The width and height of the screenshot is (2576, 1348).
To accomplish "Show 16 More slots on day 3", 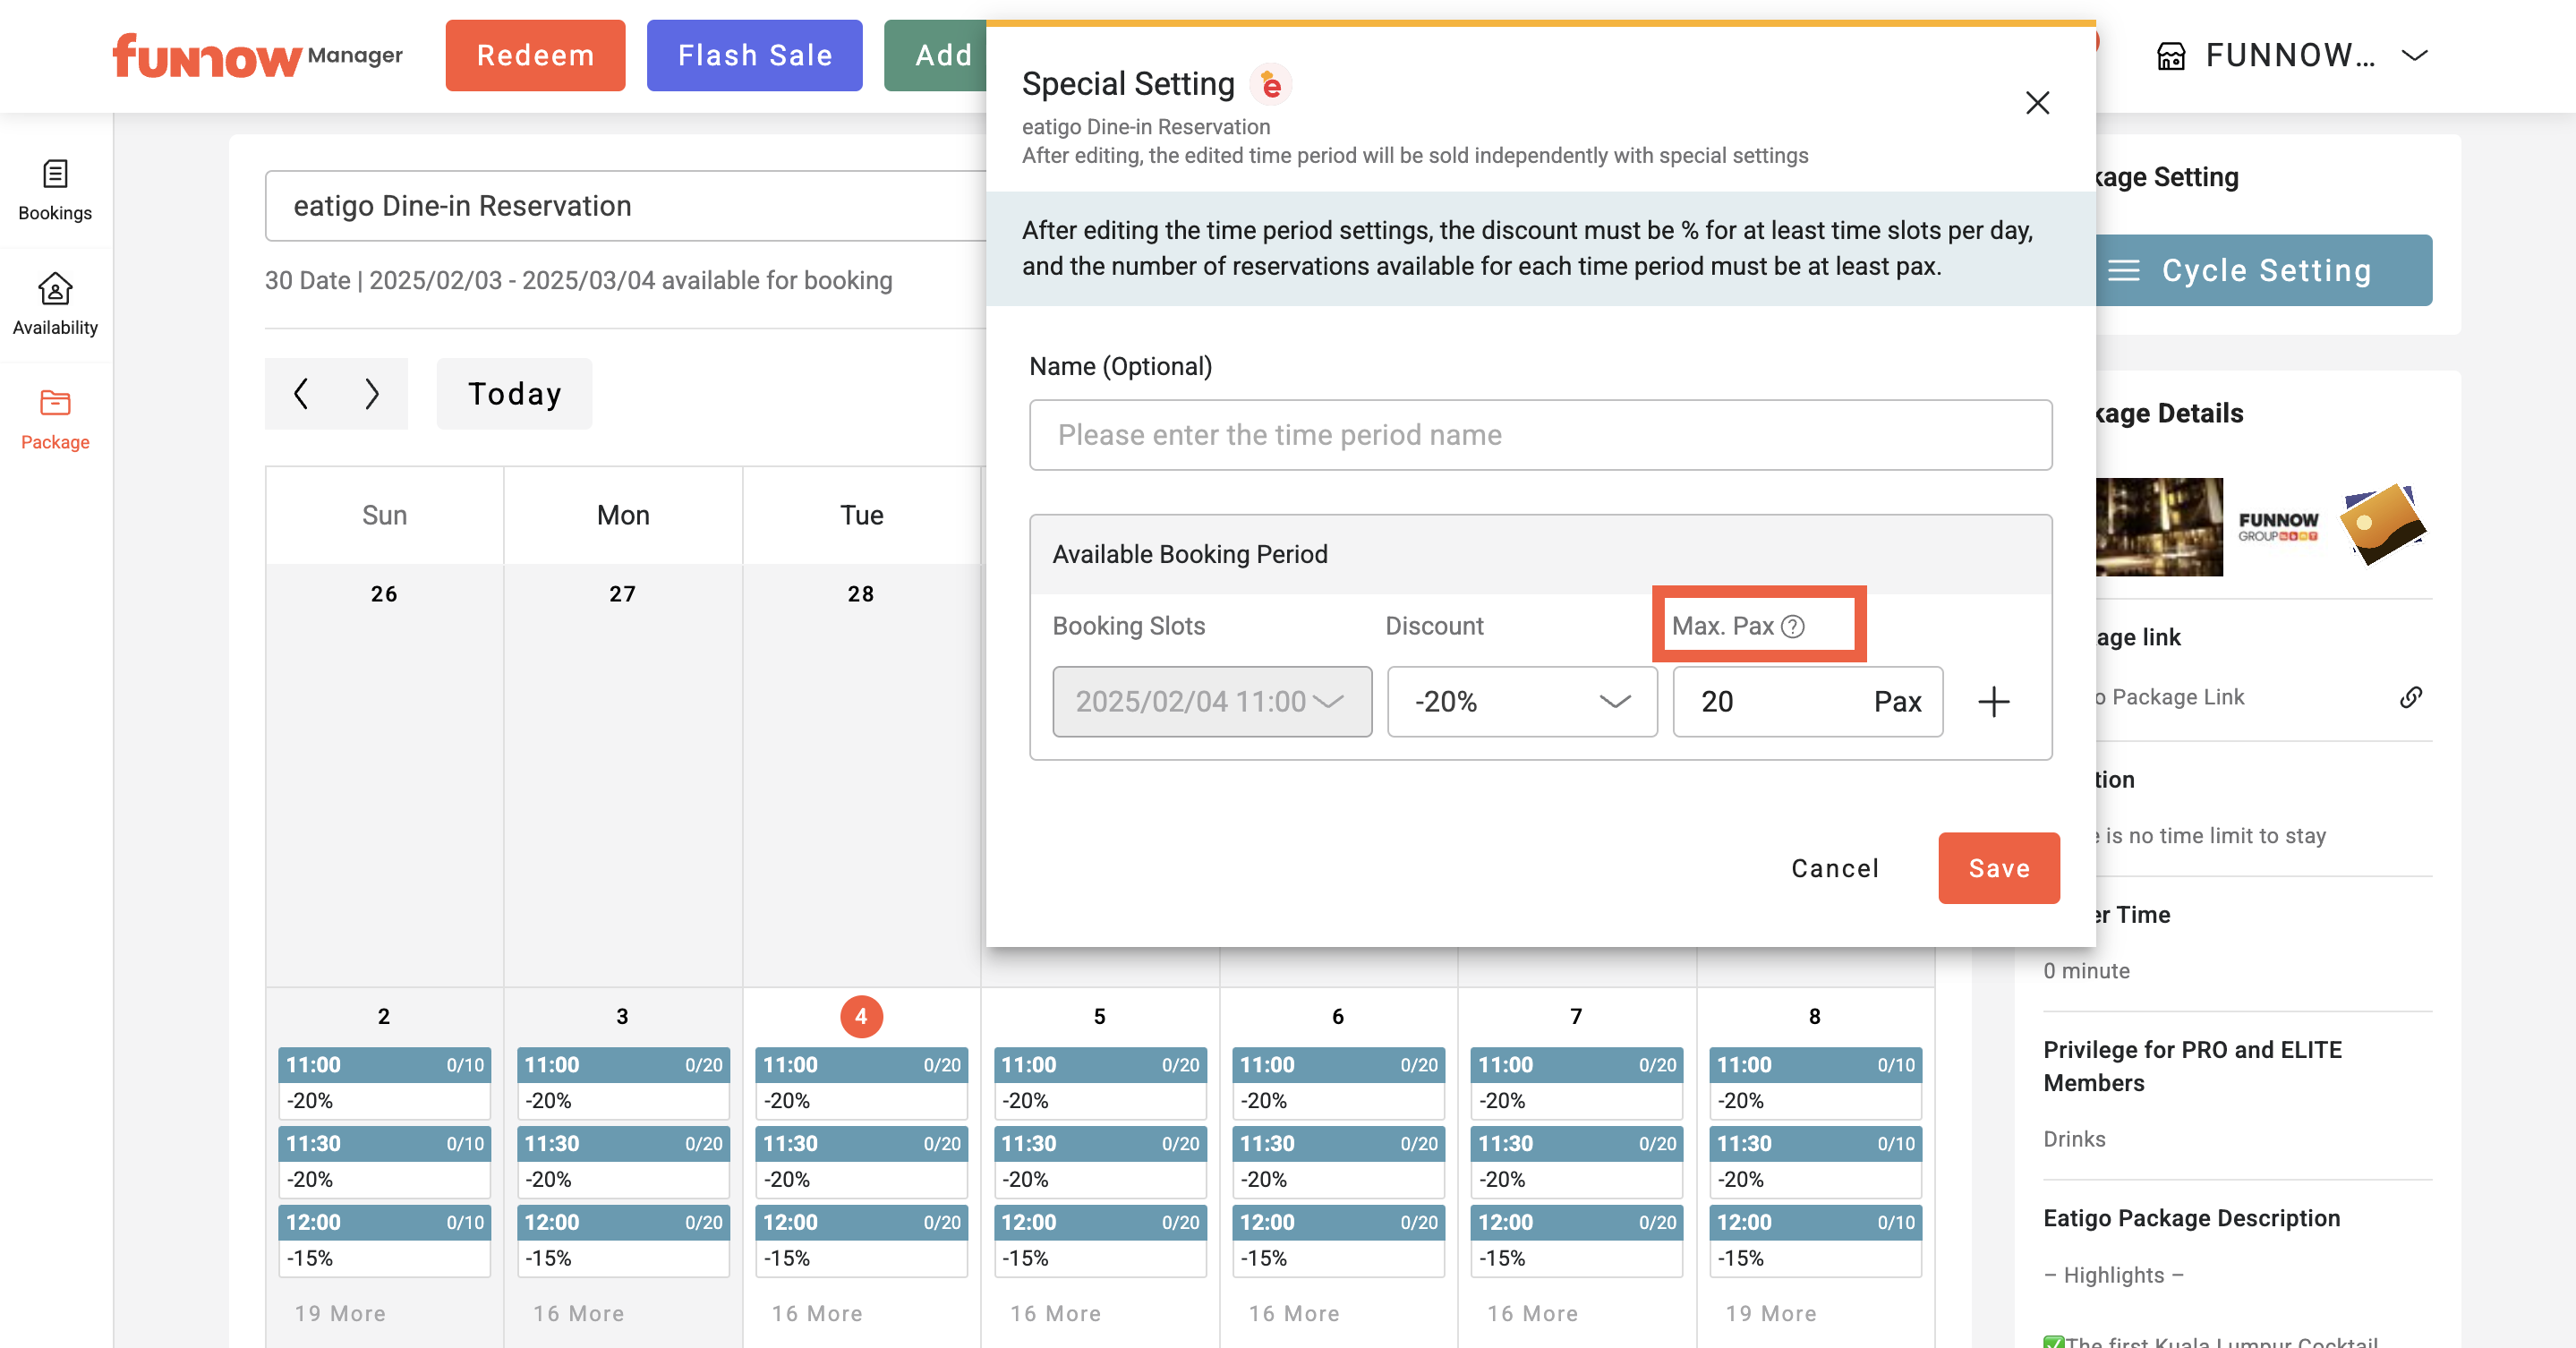I will [579, 1313].
